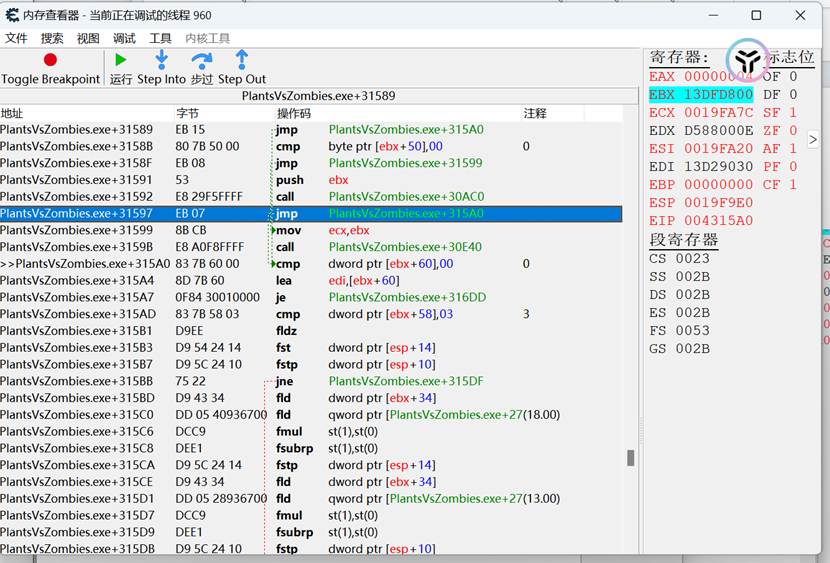The image size is (830, 563).
Task: Select the cmp [ebx+58],03 row
Action: (311, 314)
